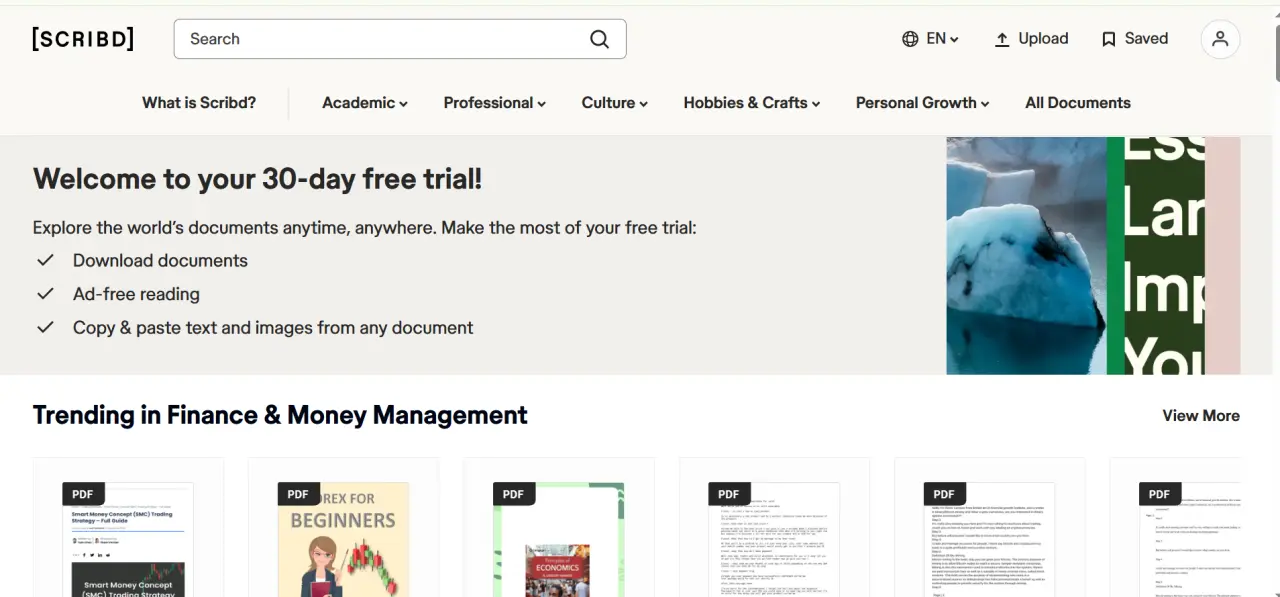Open Forex for Beginners document thumbnail
The width and height of the screenshot is (1280, 597).
[x=343, y=540]
